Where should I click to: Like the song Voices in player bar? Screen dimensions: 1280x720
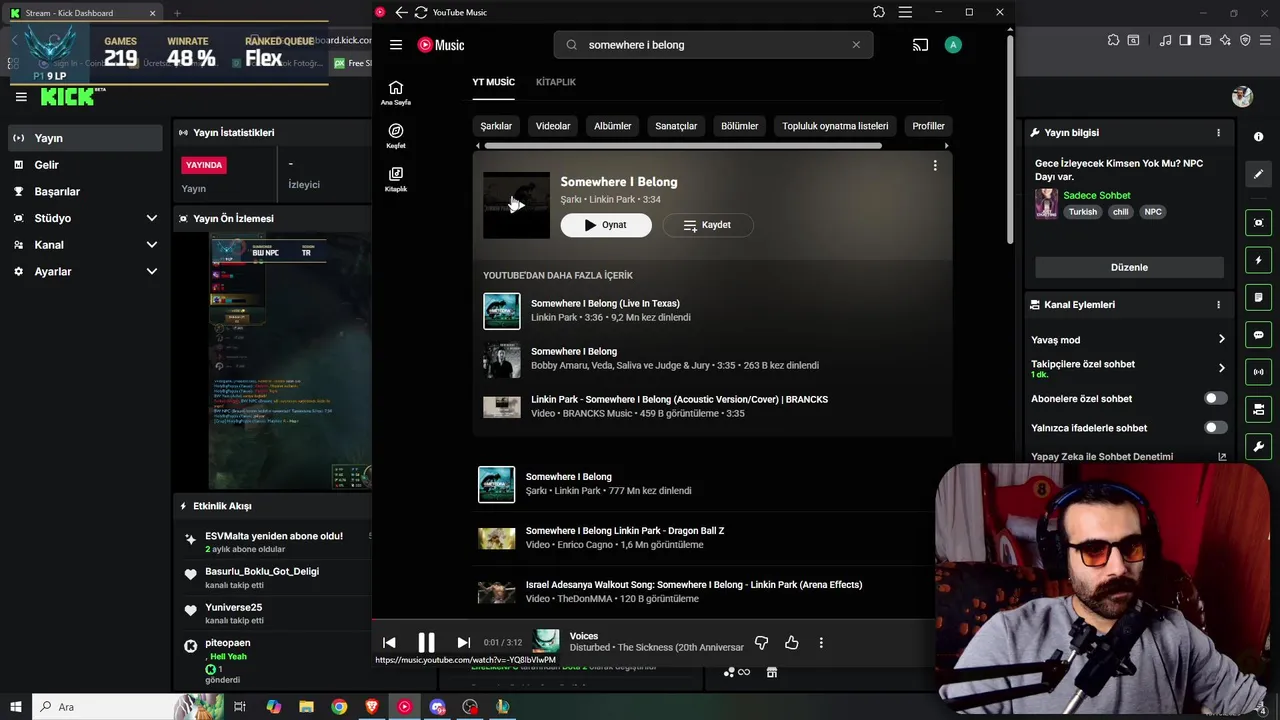(792, 643)
